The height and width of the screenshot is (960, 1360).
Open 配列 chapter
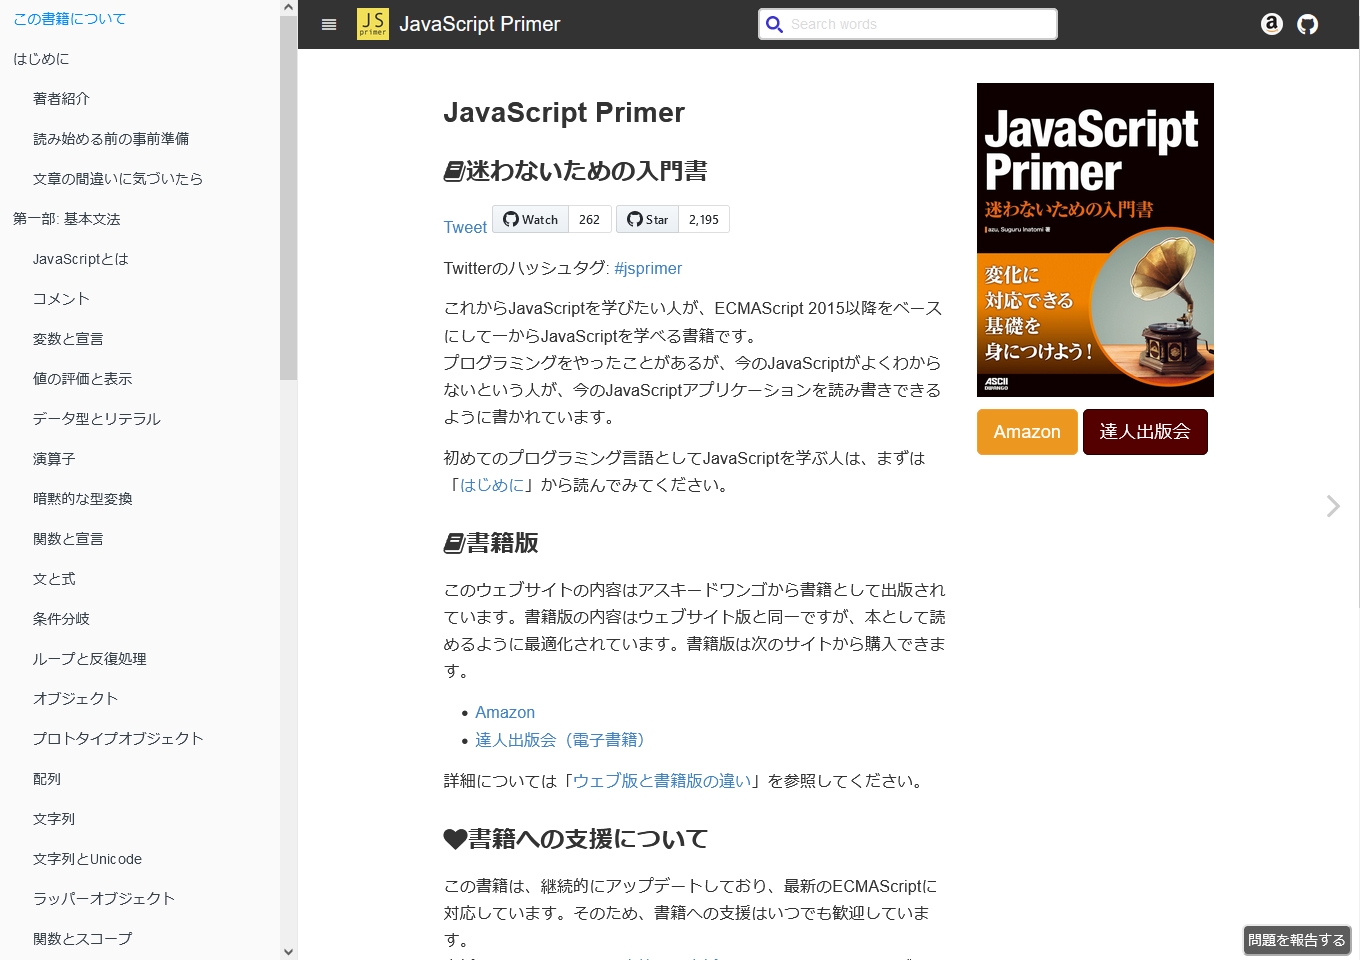pyautogui.click(x=47, y=779)
